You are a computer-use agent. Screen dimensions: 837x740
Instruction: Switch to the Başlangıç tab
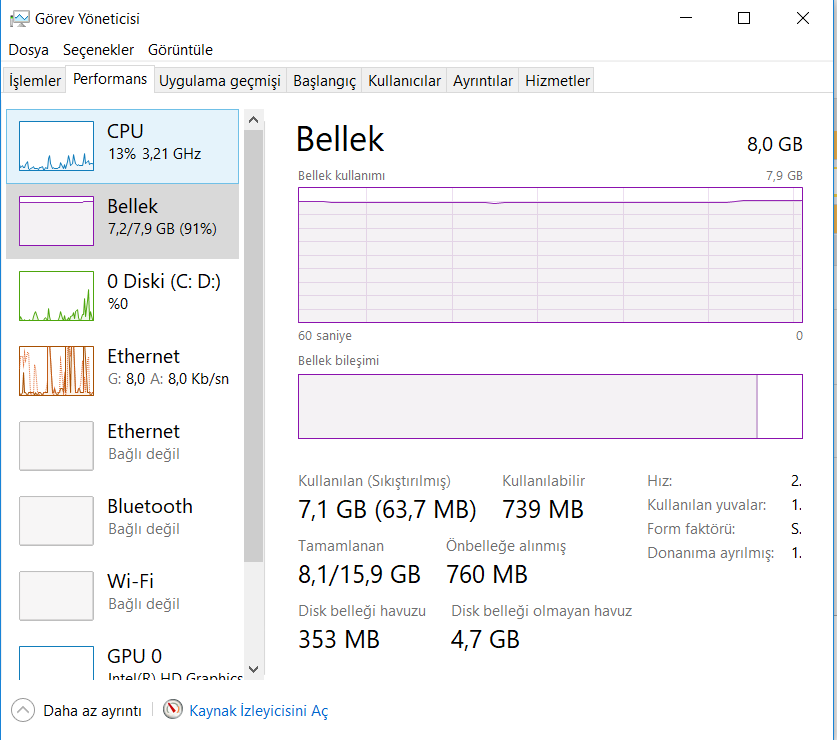(x=324, y=81)
